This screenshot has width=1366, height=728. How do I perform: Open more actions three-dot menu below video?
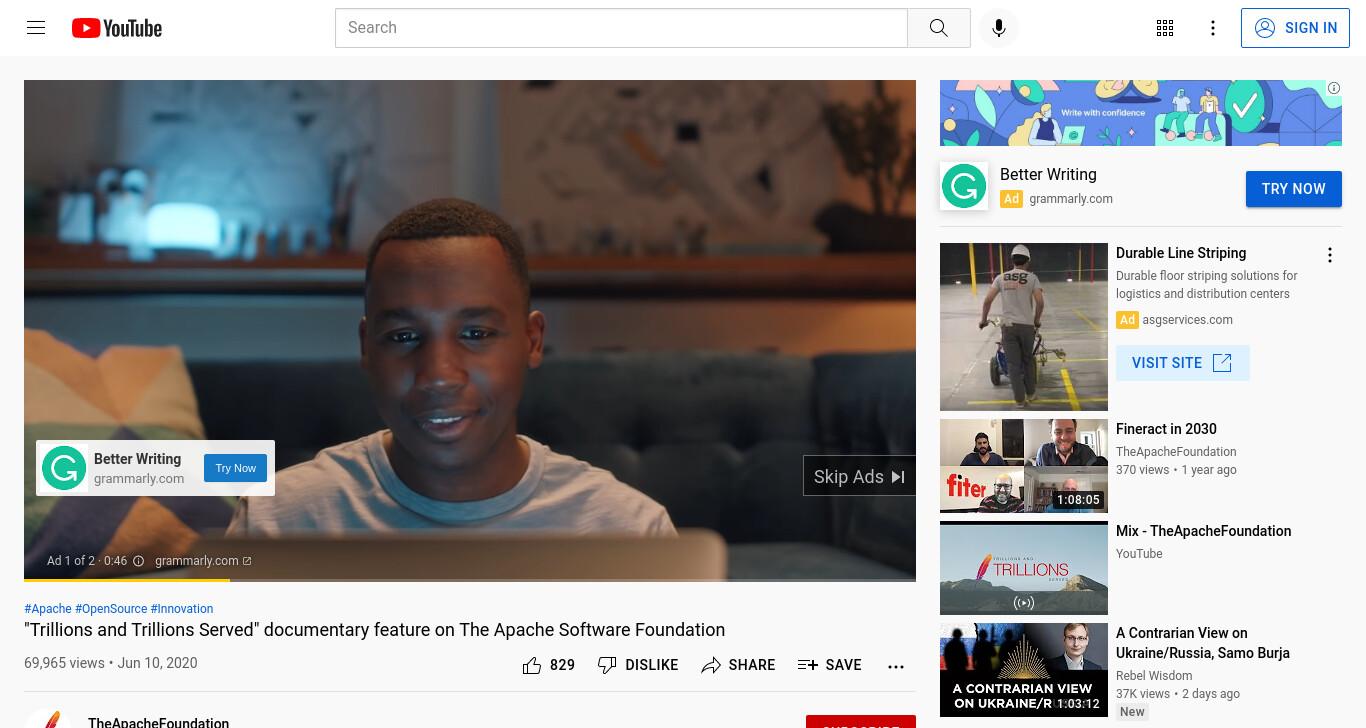(896, 666)
